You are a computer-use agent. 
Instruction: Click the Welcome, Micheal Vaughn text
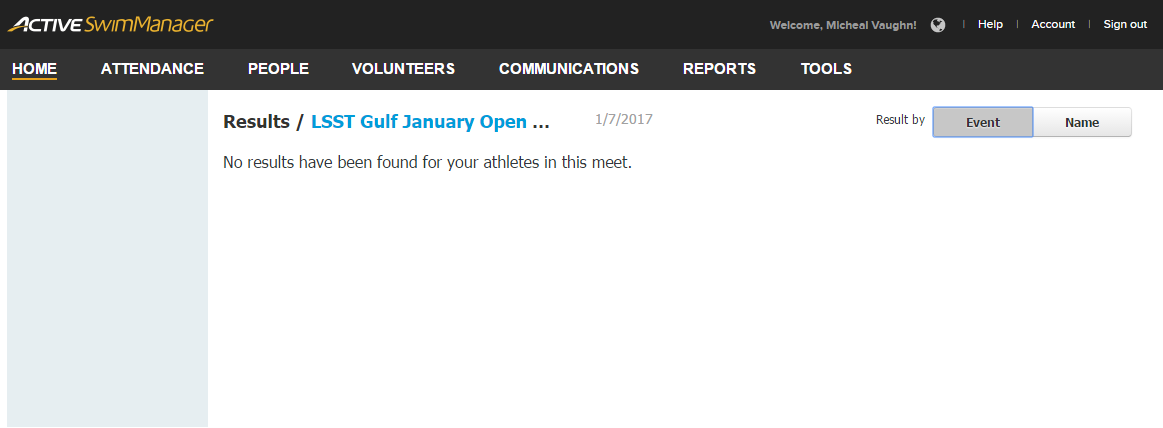click(843, 25)
